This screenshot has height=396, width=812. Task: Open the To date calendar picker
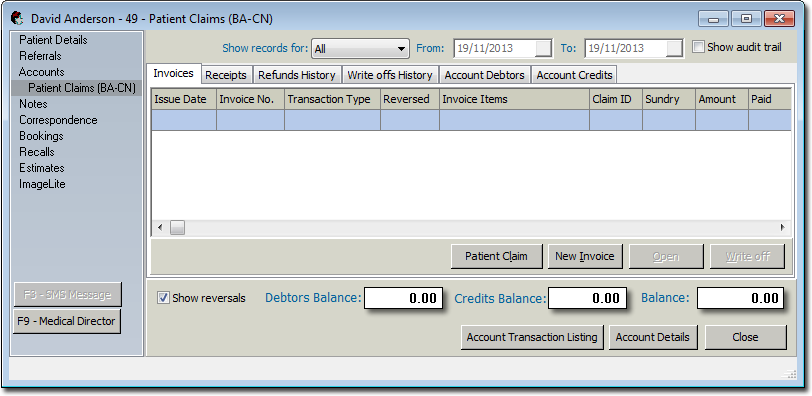pyautogui.click(x=674, y=48)
